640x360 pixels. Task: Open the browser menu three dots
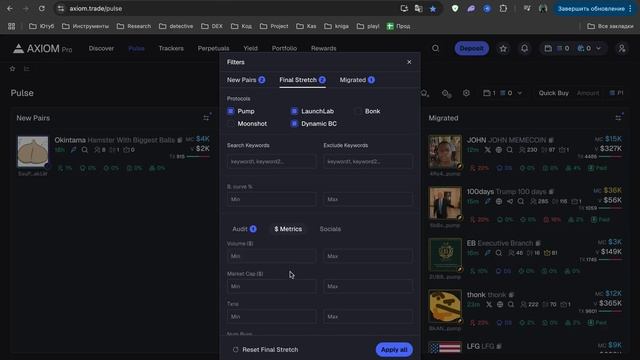631,9
